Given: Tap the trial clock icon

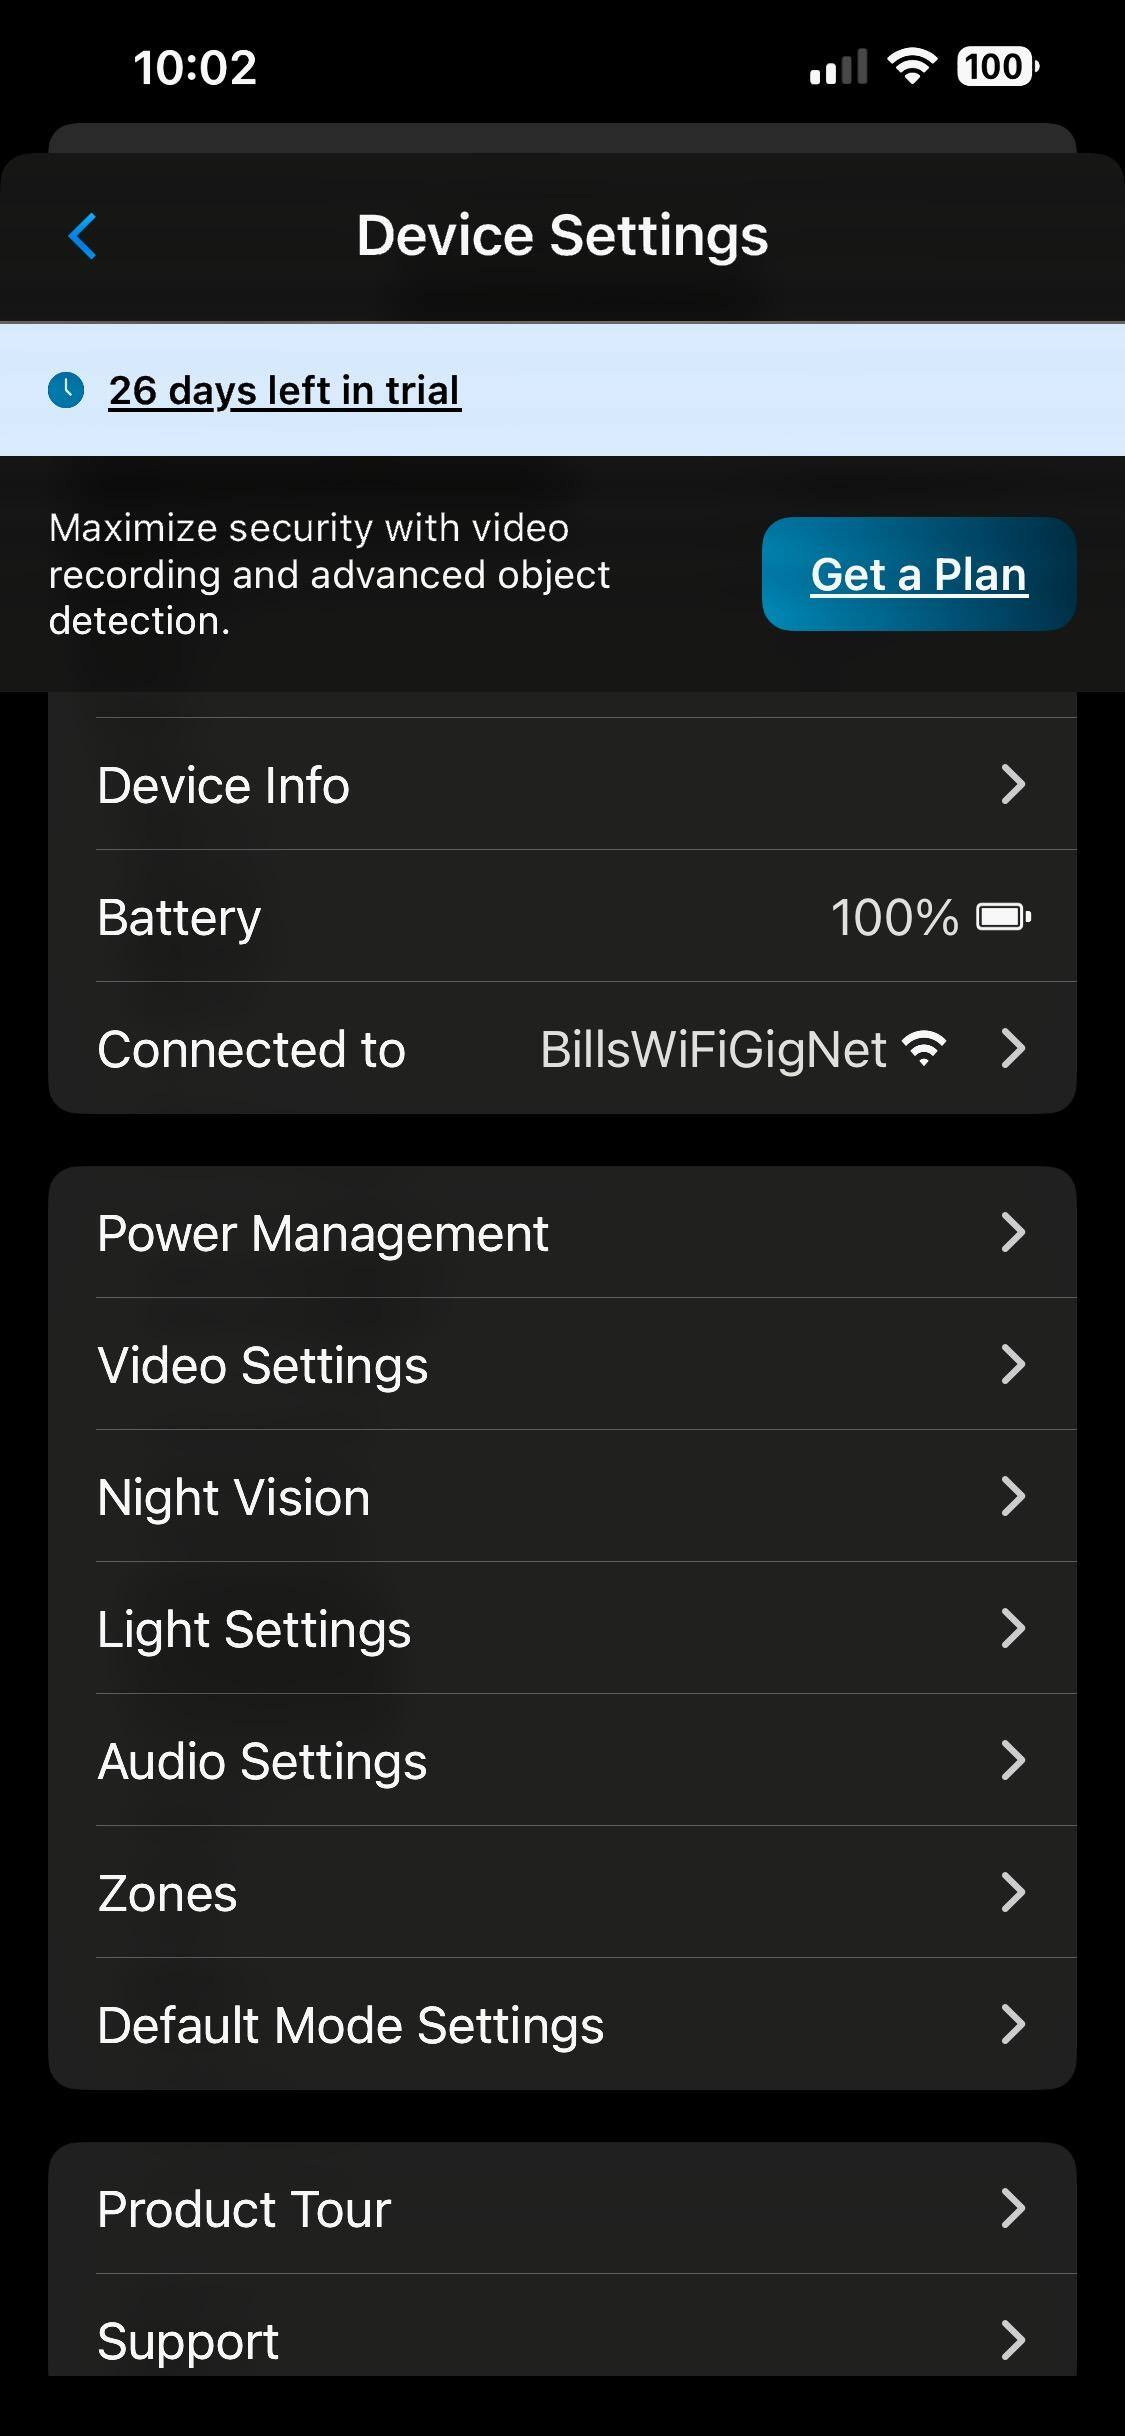Looking at the screenshot, I should (x=66, y=390).
